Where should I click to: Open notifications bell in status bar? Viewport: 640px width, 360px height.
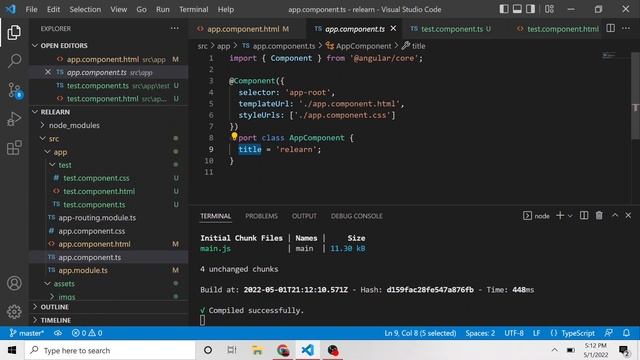coord(626,333)
